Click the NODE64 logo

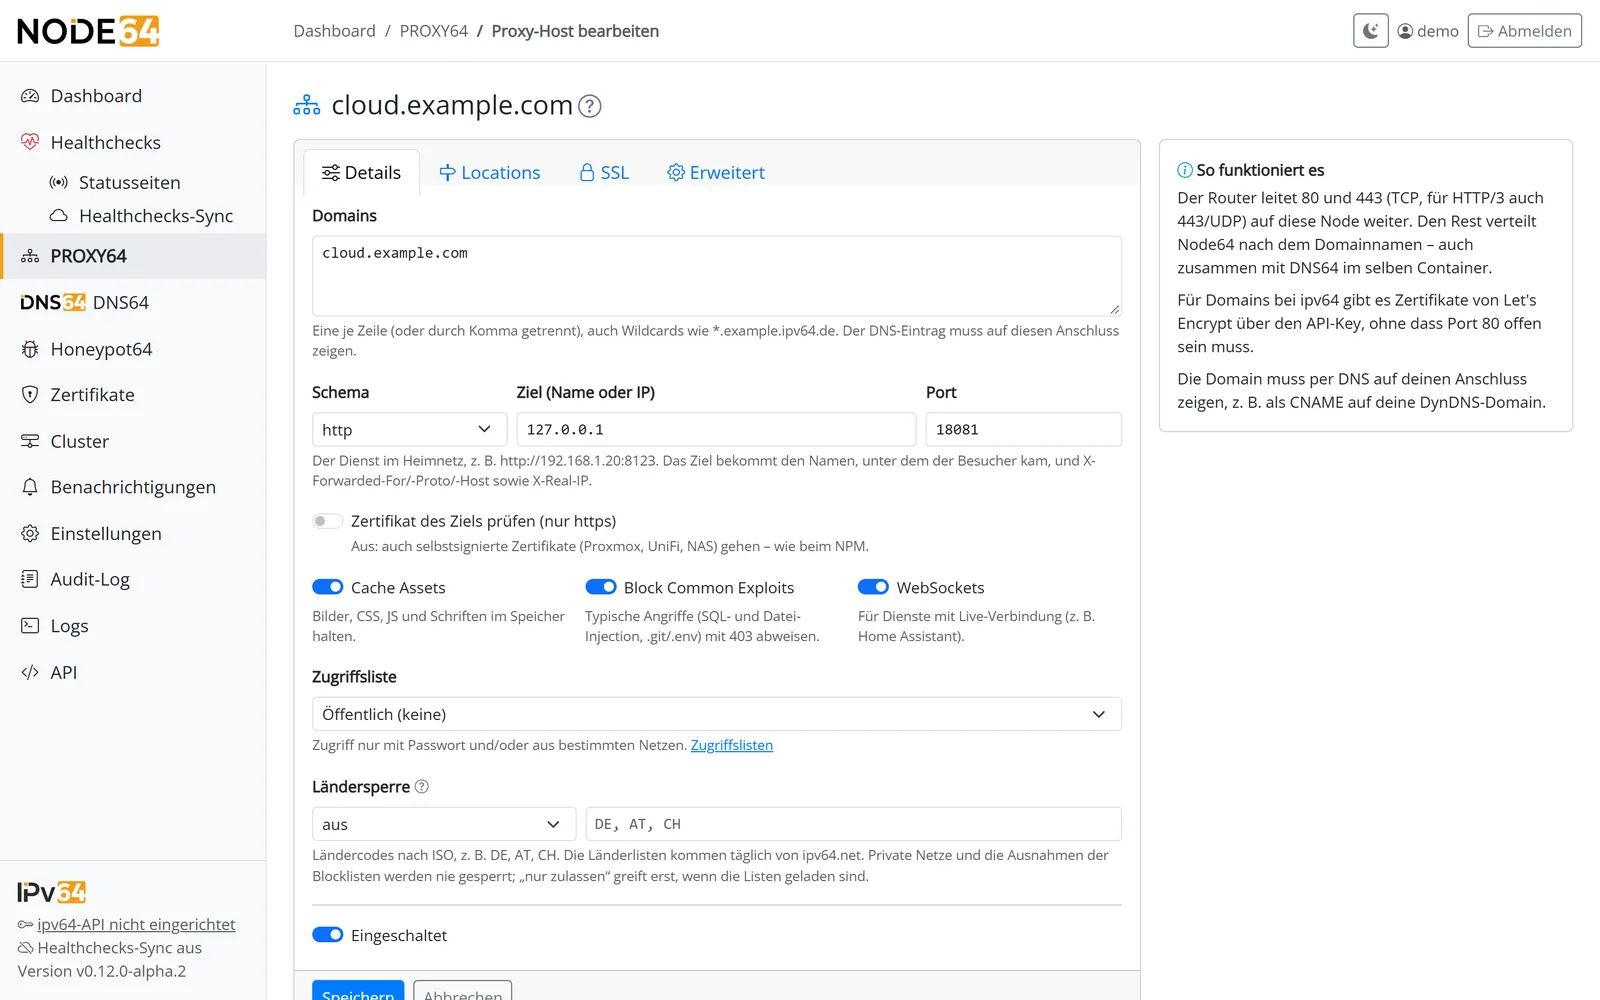coord(88,31)
